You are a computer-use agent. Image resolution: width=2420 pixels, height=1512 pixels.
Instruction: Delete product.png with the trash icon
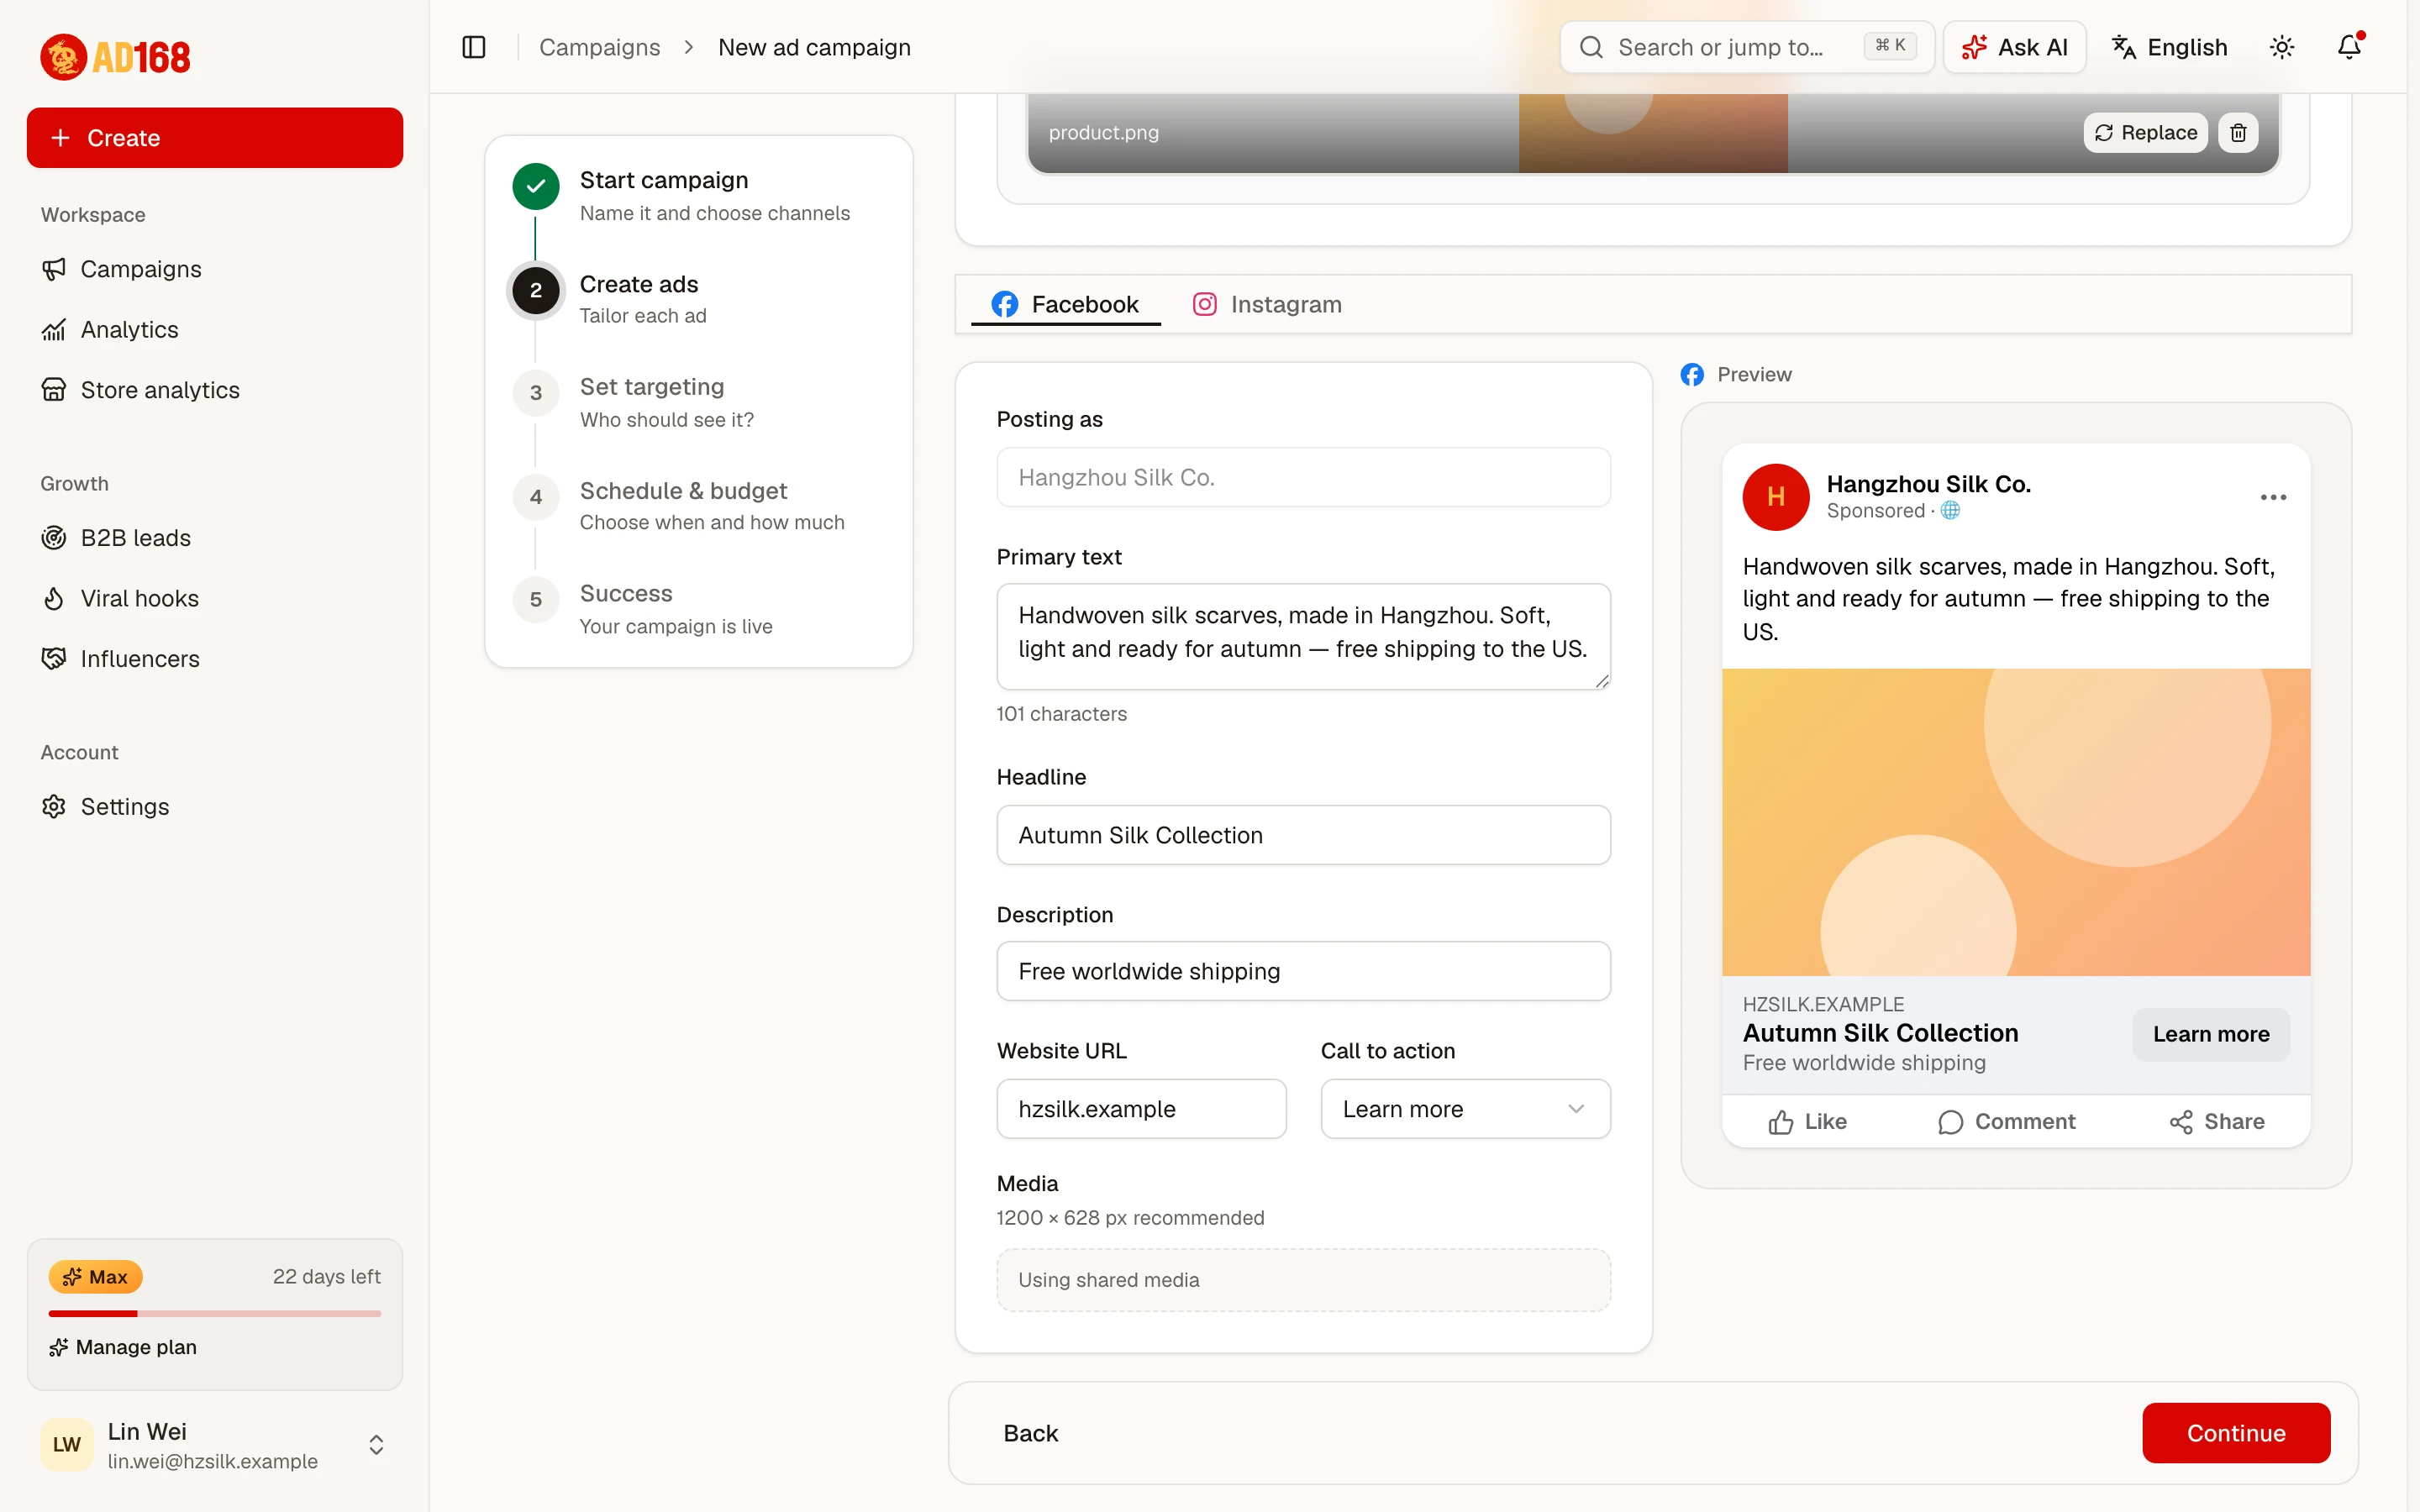(2238, 133)
